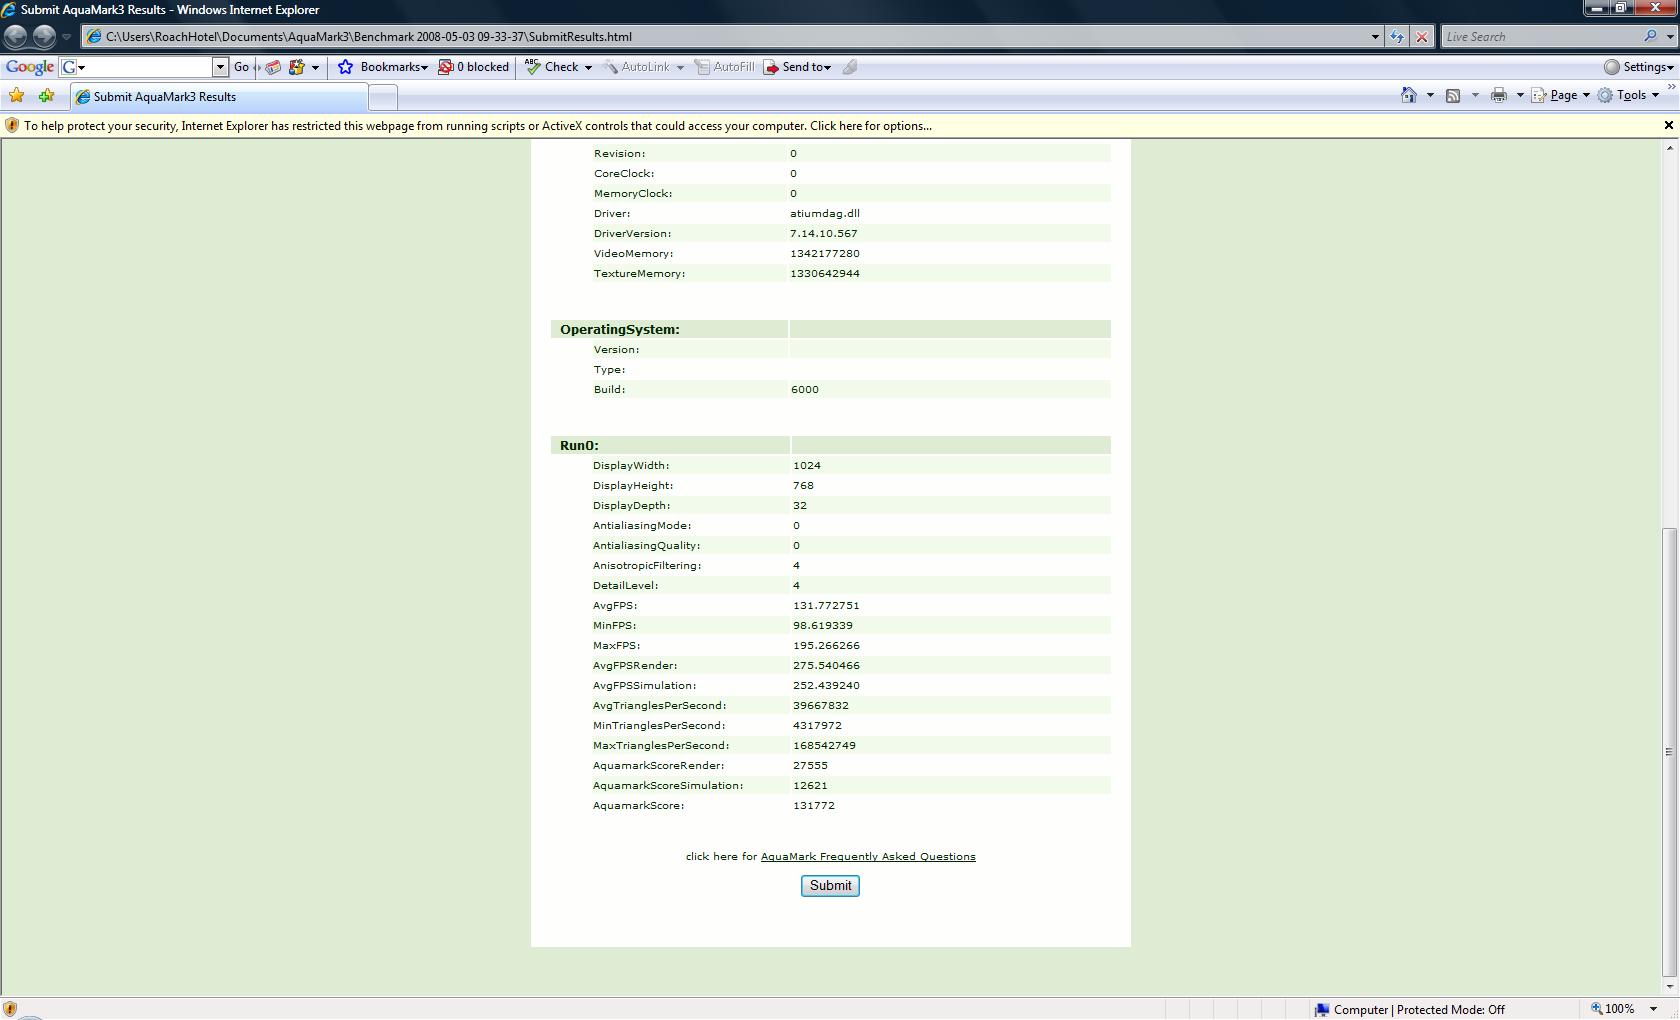Close the yellow information bar with its X

pyautogui.click(x=1668, y=125)
